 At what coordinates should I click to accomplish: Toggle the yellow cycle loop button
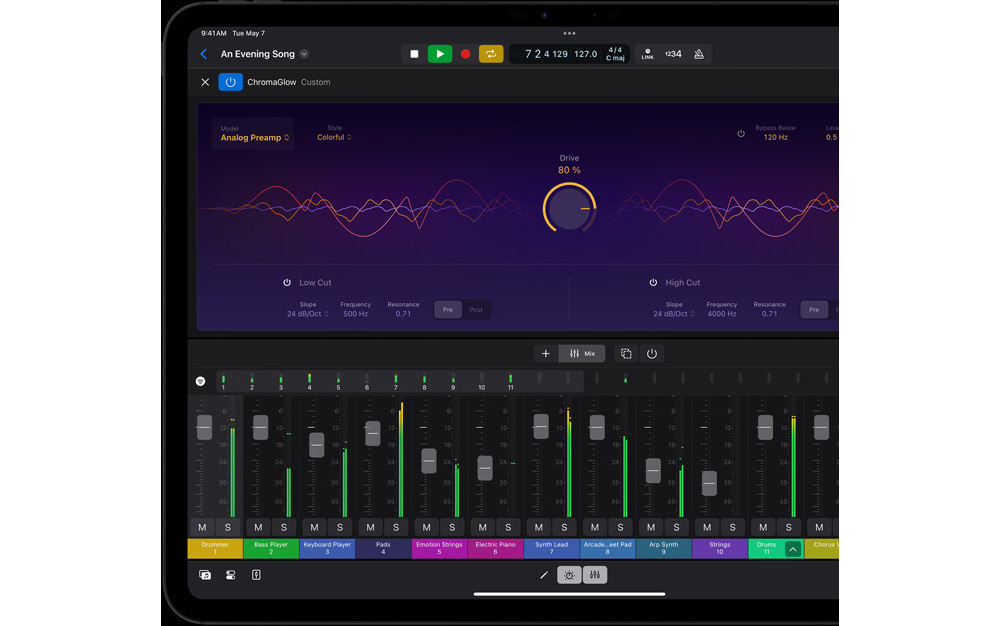point(491,54)
